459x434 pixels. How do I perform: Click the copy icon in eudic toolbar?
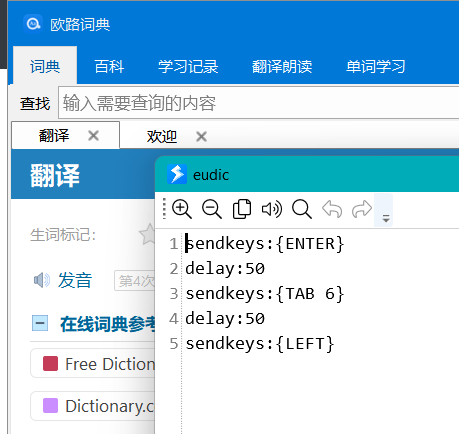point(242,209)
